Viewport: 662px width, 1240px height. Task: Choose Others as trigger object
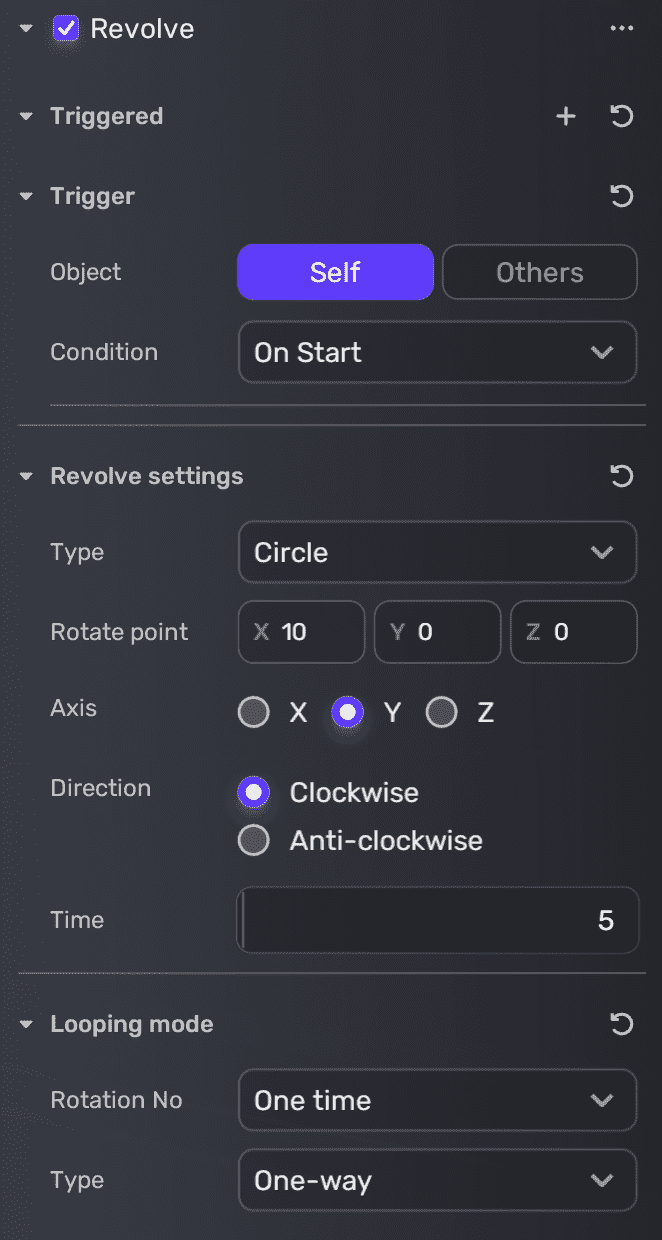click(539, 272)
